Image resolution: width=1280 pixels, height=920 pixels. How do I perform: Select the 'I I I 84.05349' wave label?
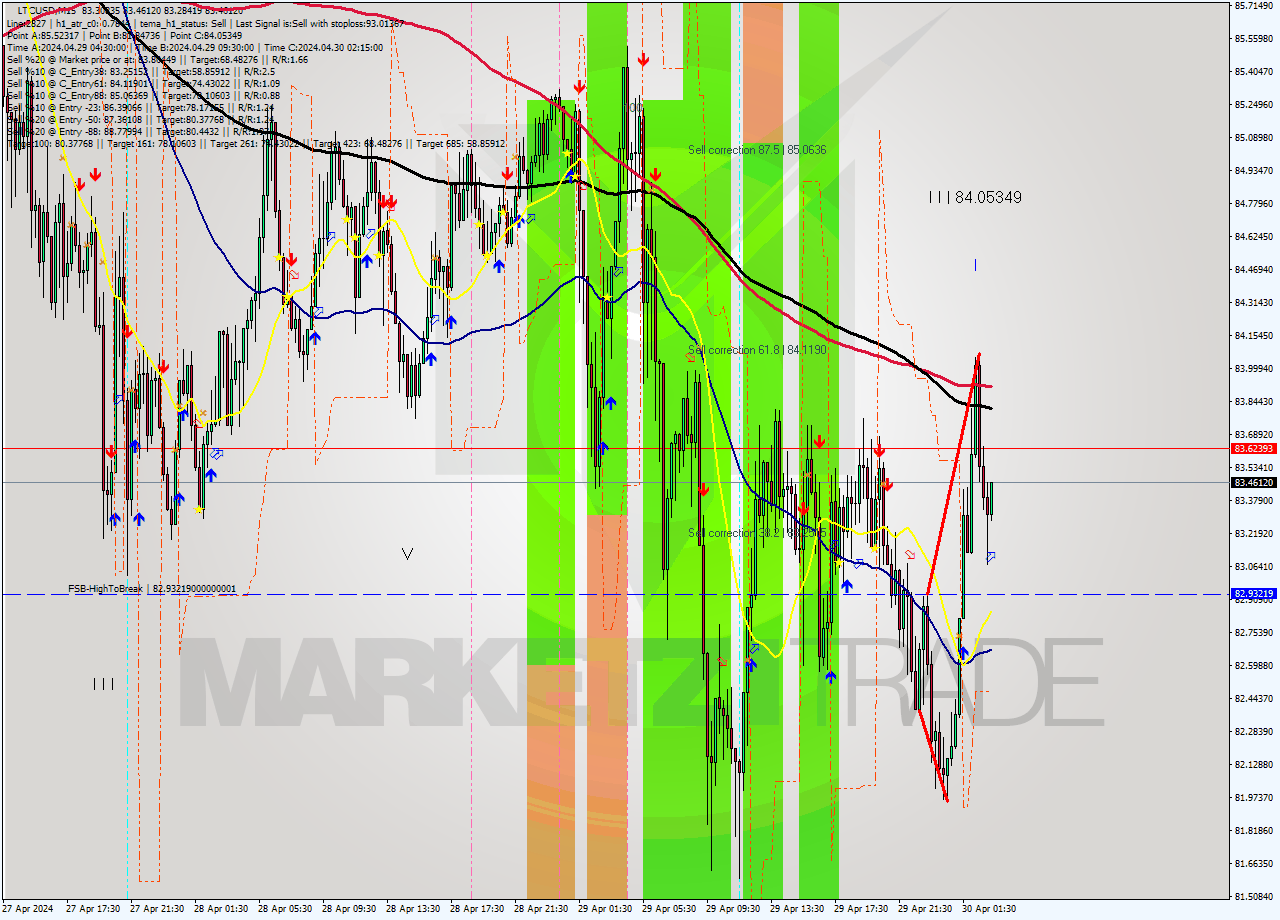point(975,198)
